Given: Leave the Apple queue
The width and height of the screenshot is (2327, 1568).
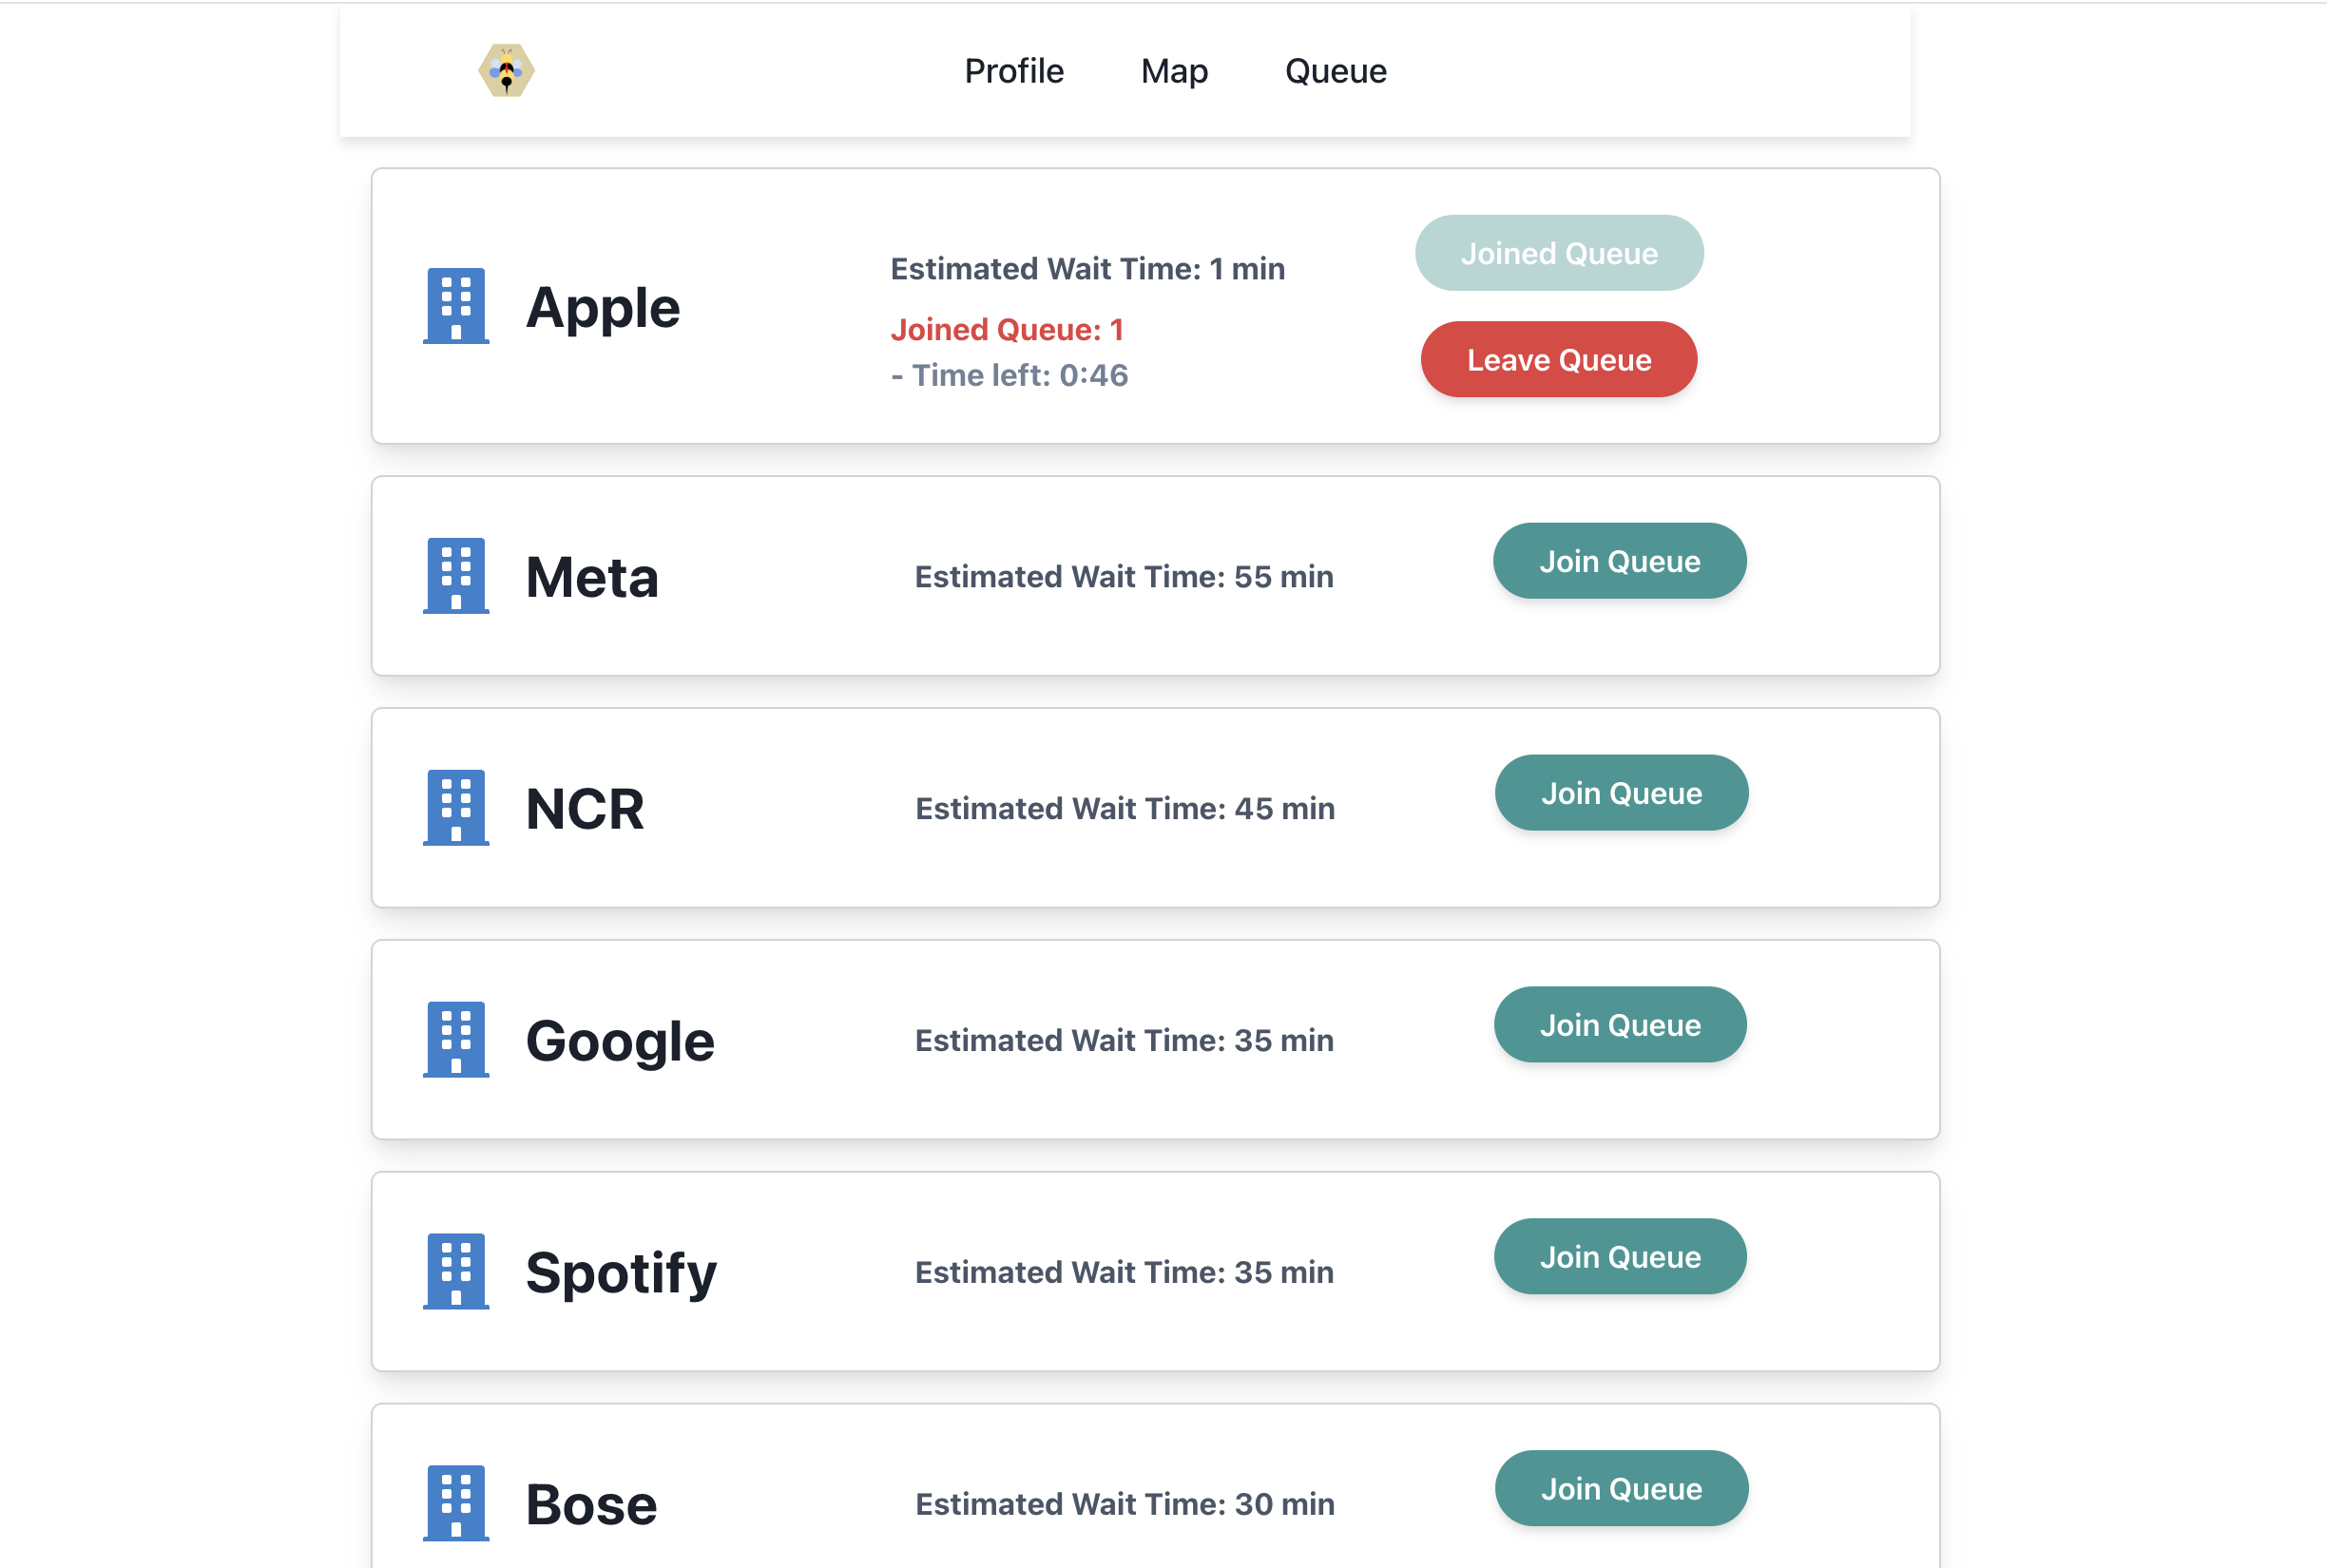Looking at the screenshot, I should pos(1558,360).
